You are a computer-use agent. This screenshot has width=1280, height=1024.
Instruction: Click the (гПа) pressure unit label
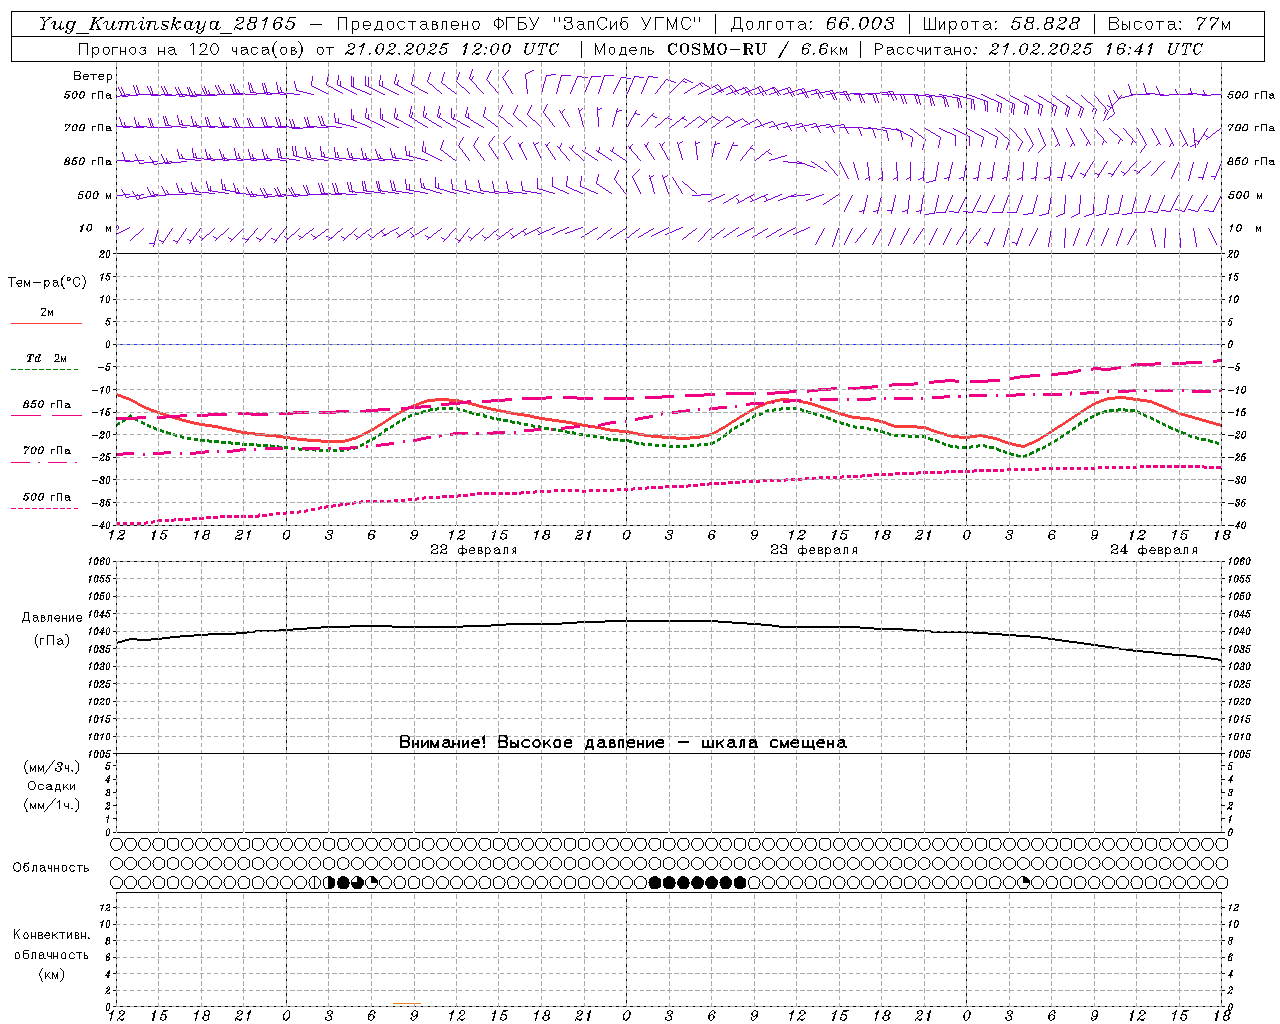[51, 641]
